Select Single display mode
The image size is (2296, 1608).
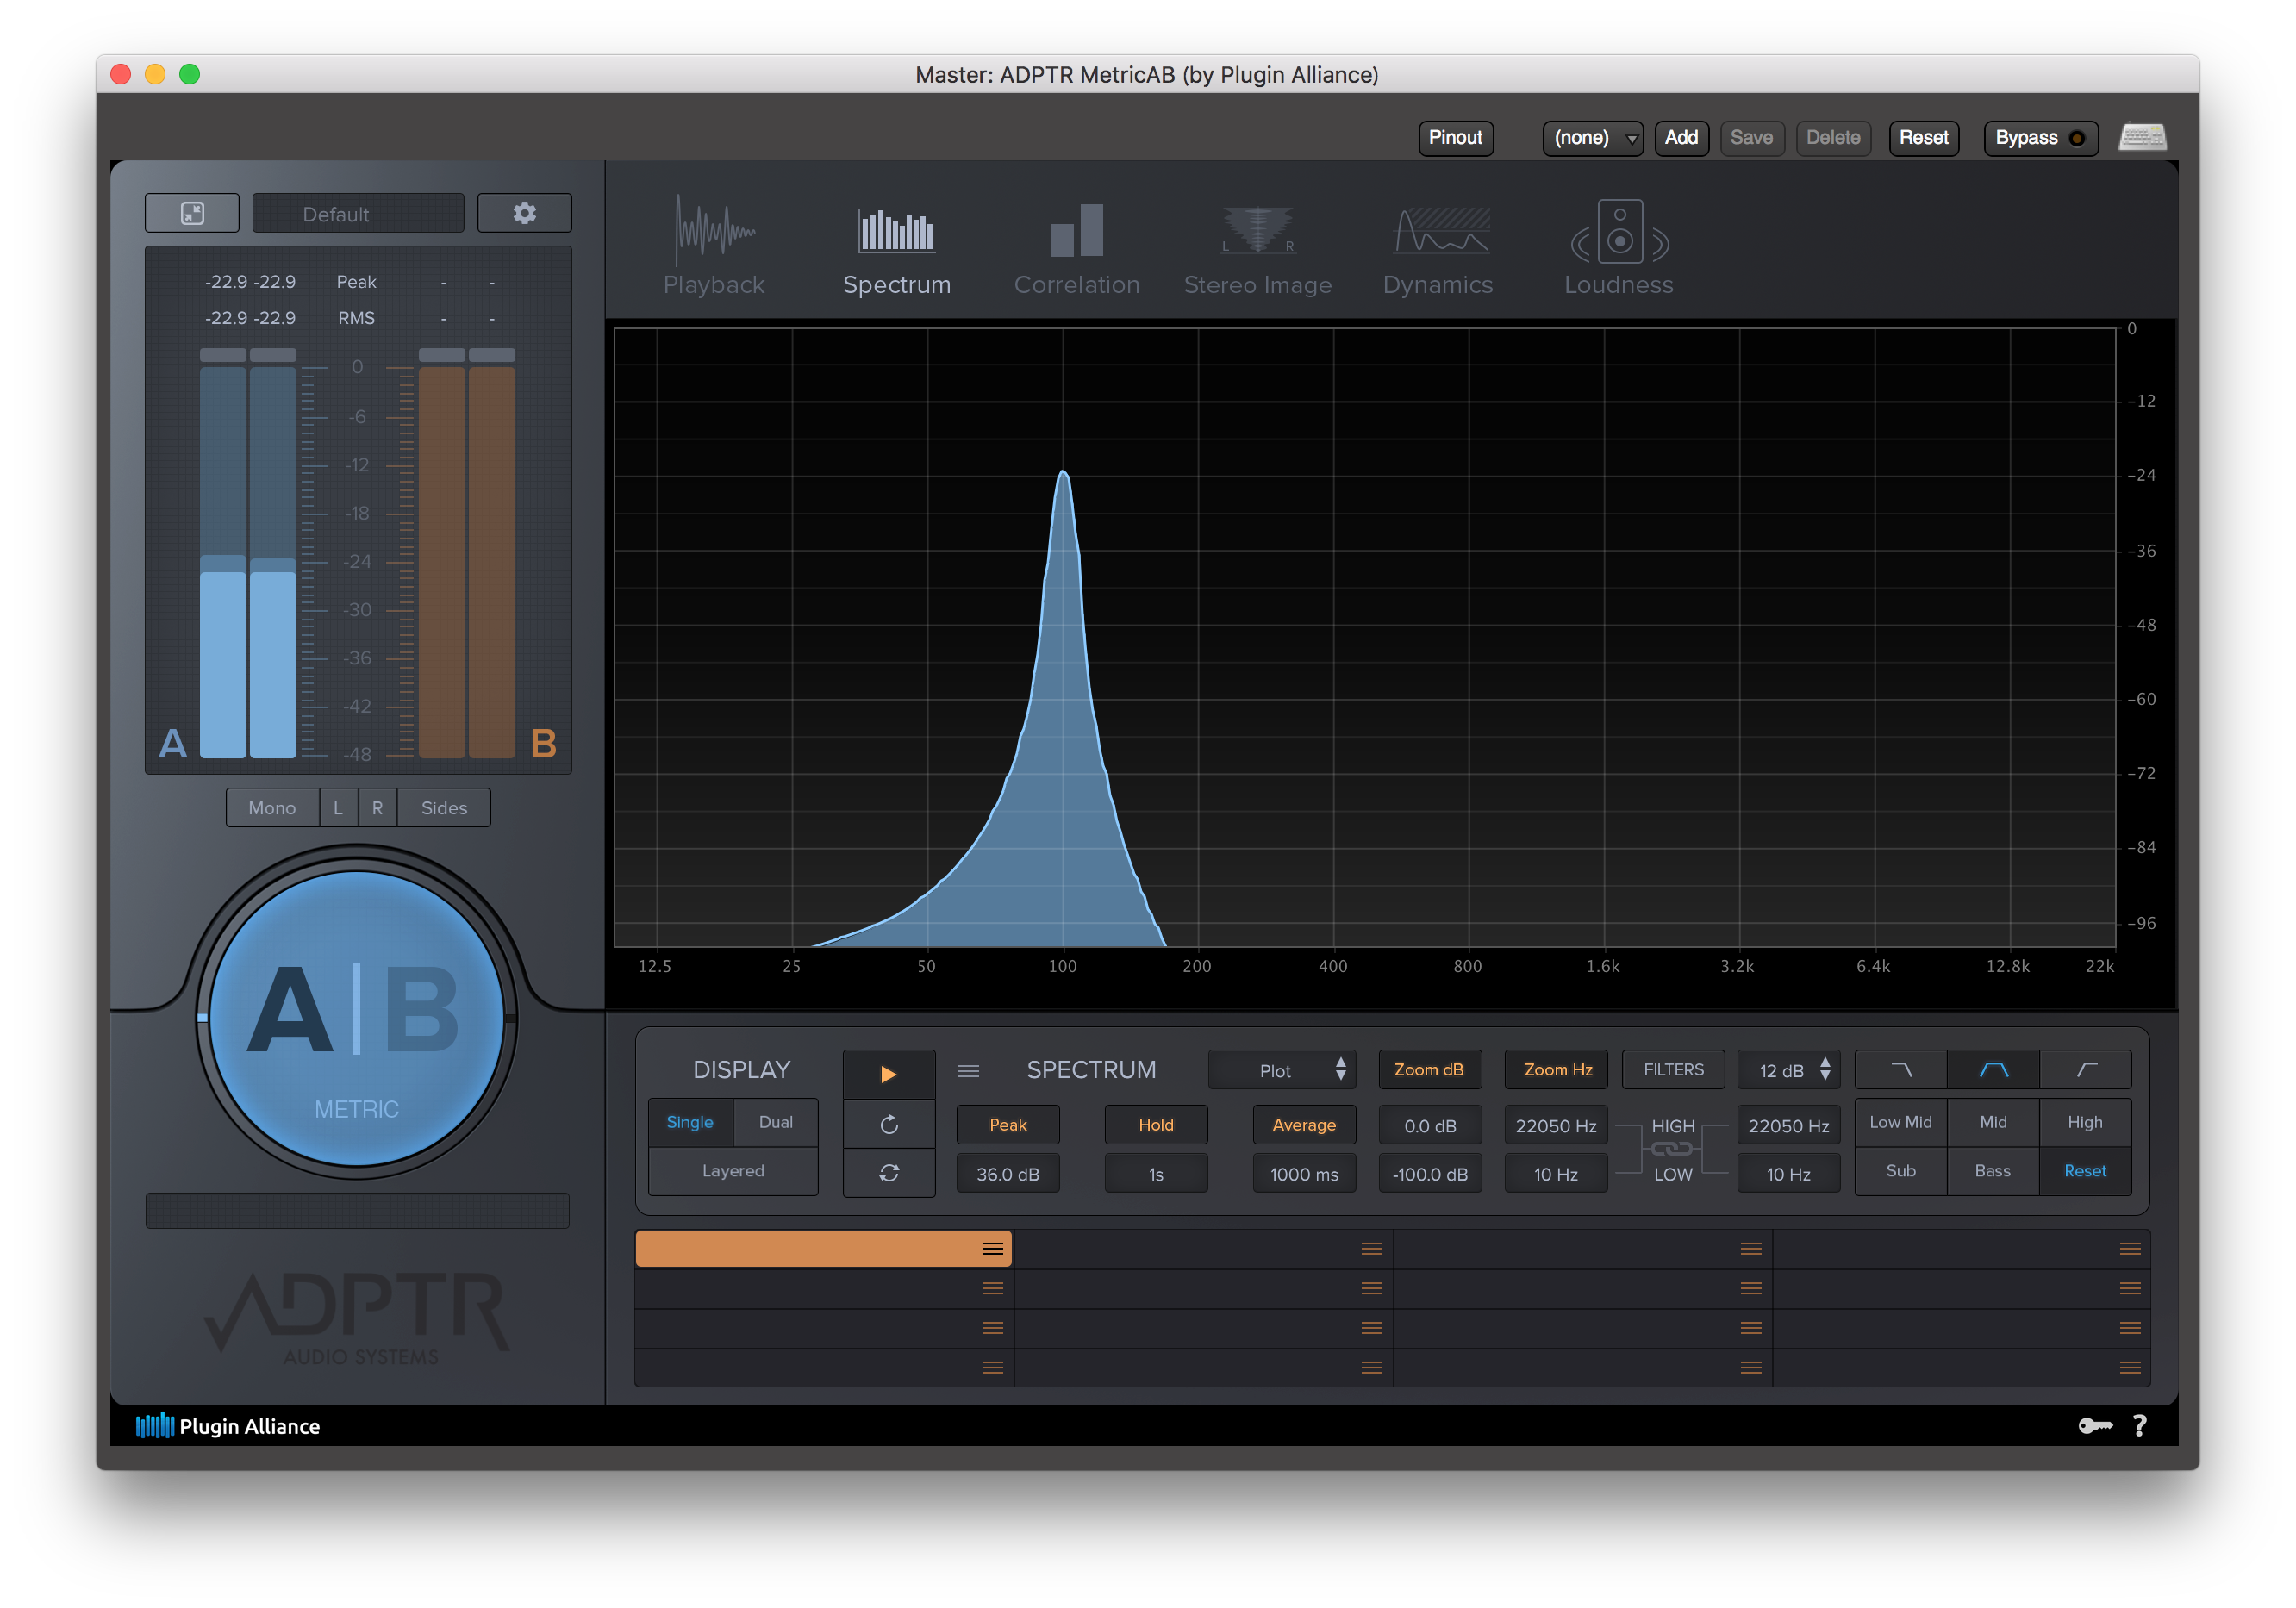coord(690,1122)
